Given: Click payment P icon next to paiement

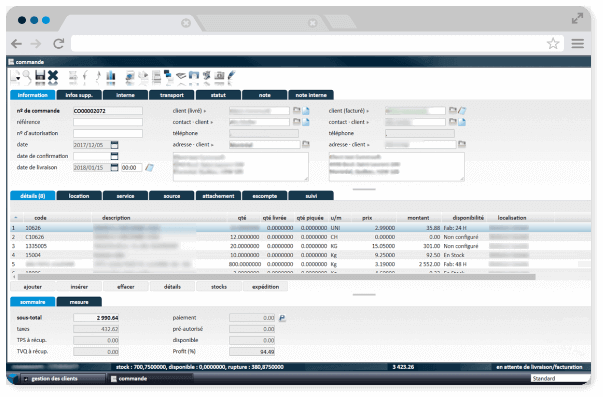Looking at the screenshot, I should pos(282,318).
